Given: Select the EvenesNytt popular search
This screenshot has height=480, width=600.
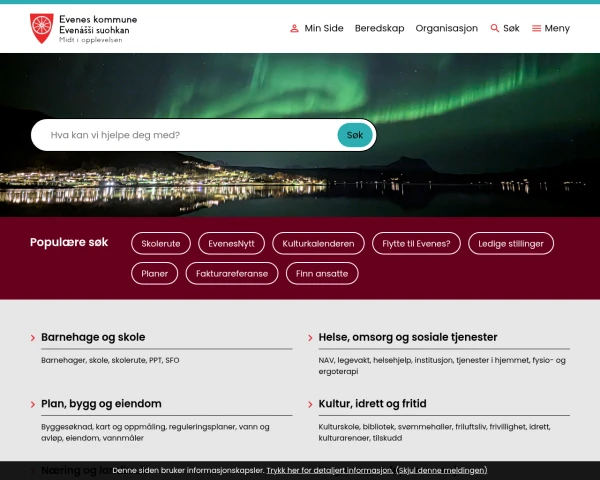Looking at the screenshot, I should [232, 243].
